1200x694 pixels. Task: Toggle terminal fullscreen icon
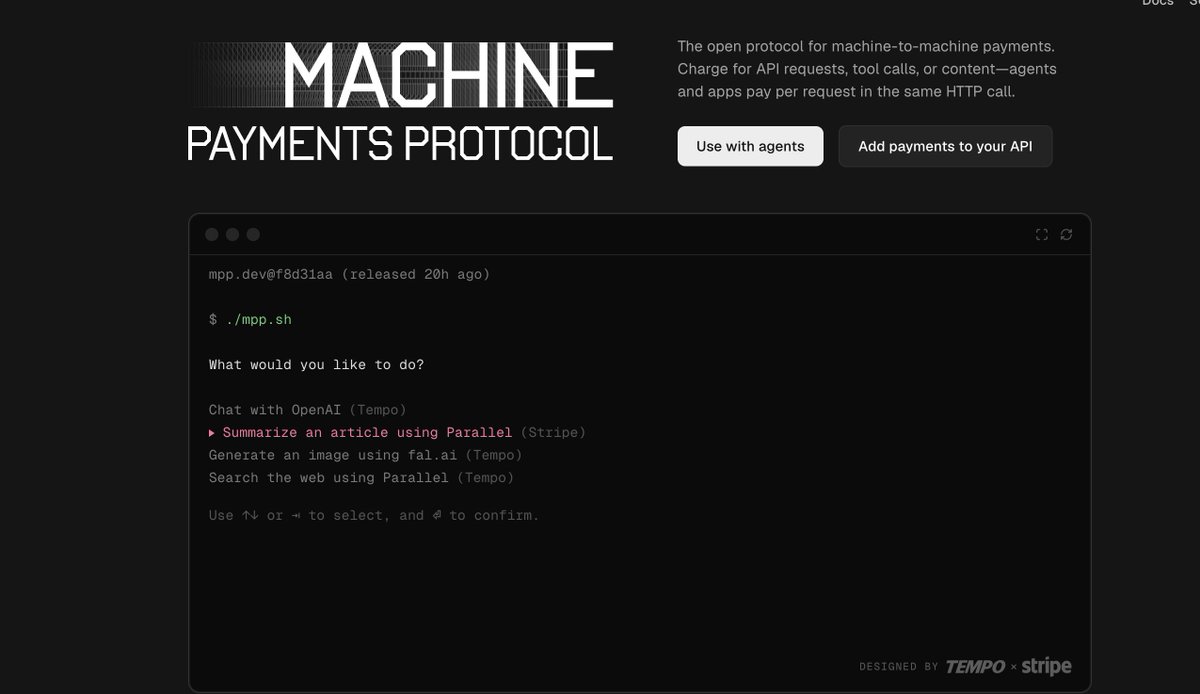coord(1042,235)
